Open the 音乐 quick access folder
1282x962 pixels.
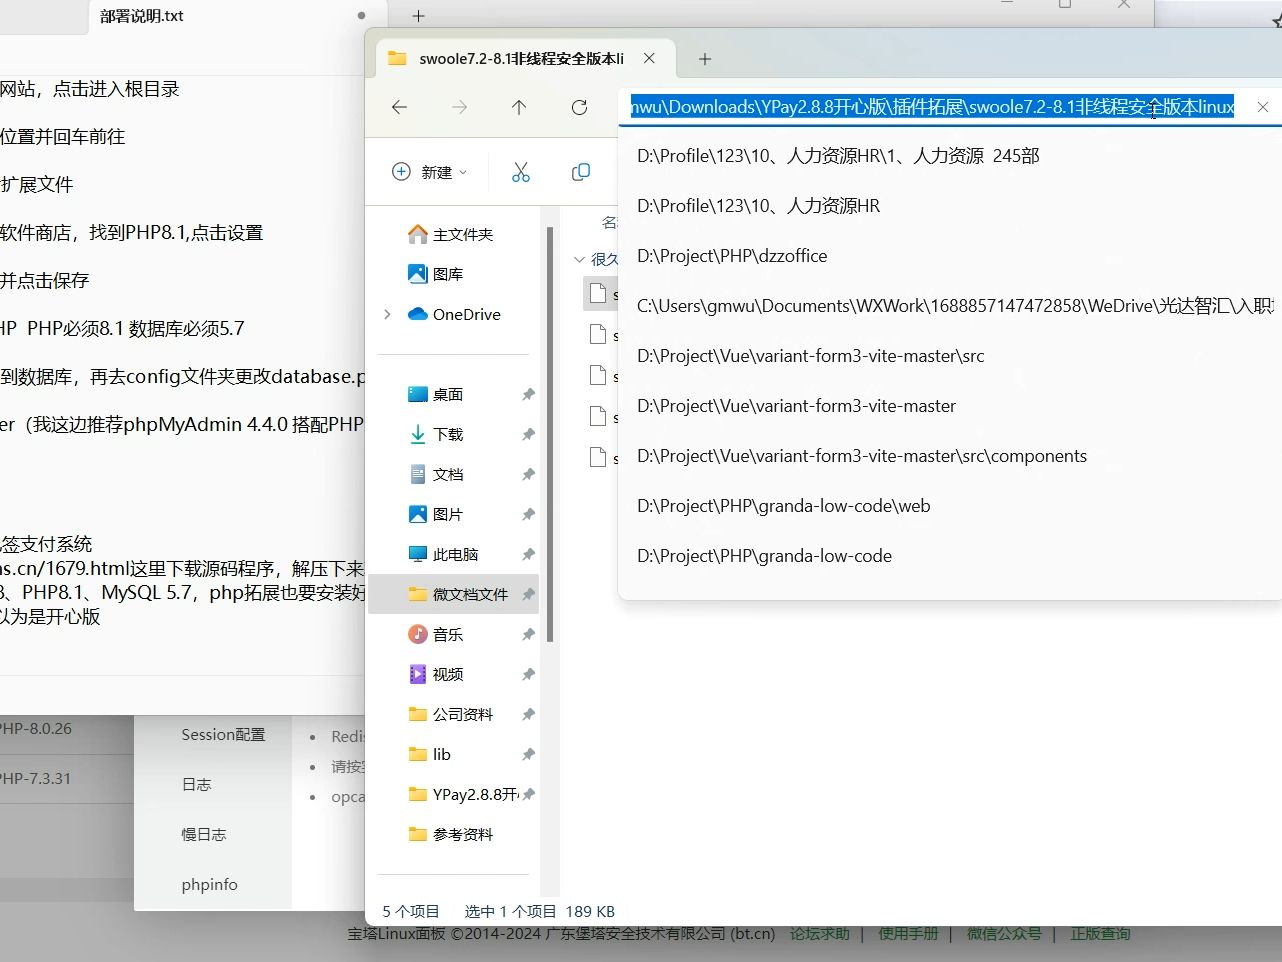point(436,634)
